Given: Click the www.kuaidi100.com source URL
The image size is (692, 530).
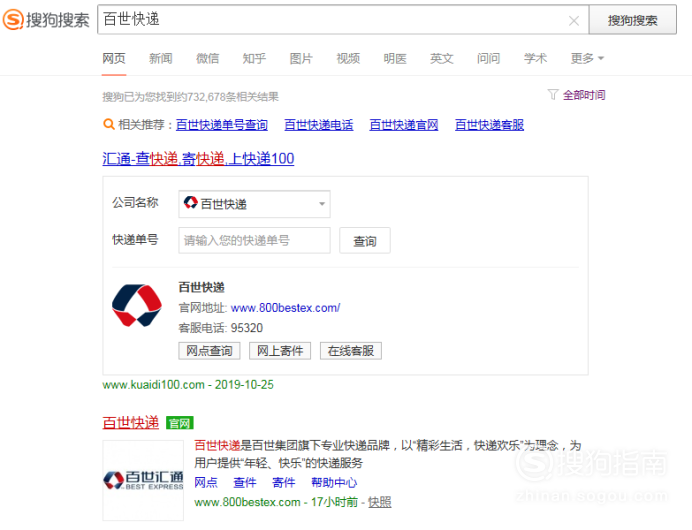Looking at the screenshot, I should pyautogui.click(x=154, y=385).
